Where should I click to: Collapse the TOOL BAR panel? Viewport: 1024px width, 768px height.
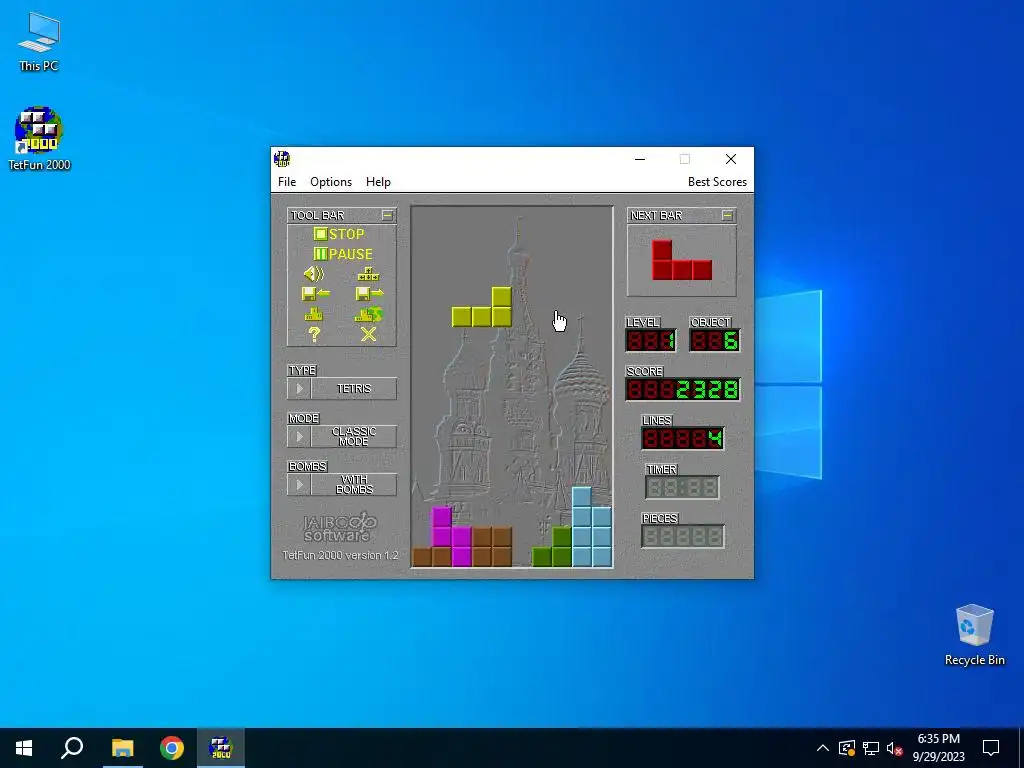387,215
